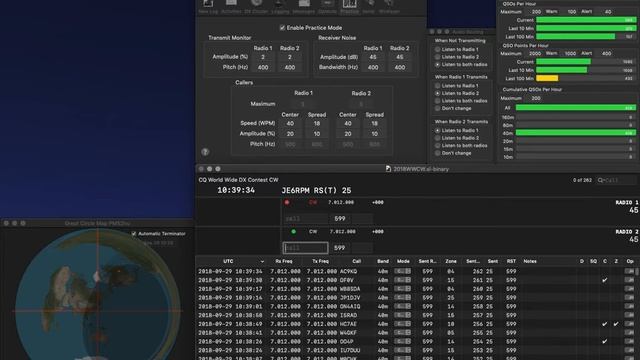The width and height of the screenshot is (640, 360).
Task: Click the globe in Great Circle Map window
Action: (x=98, y=296)
